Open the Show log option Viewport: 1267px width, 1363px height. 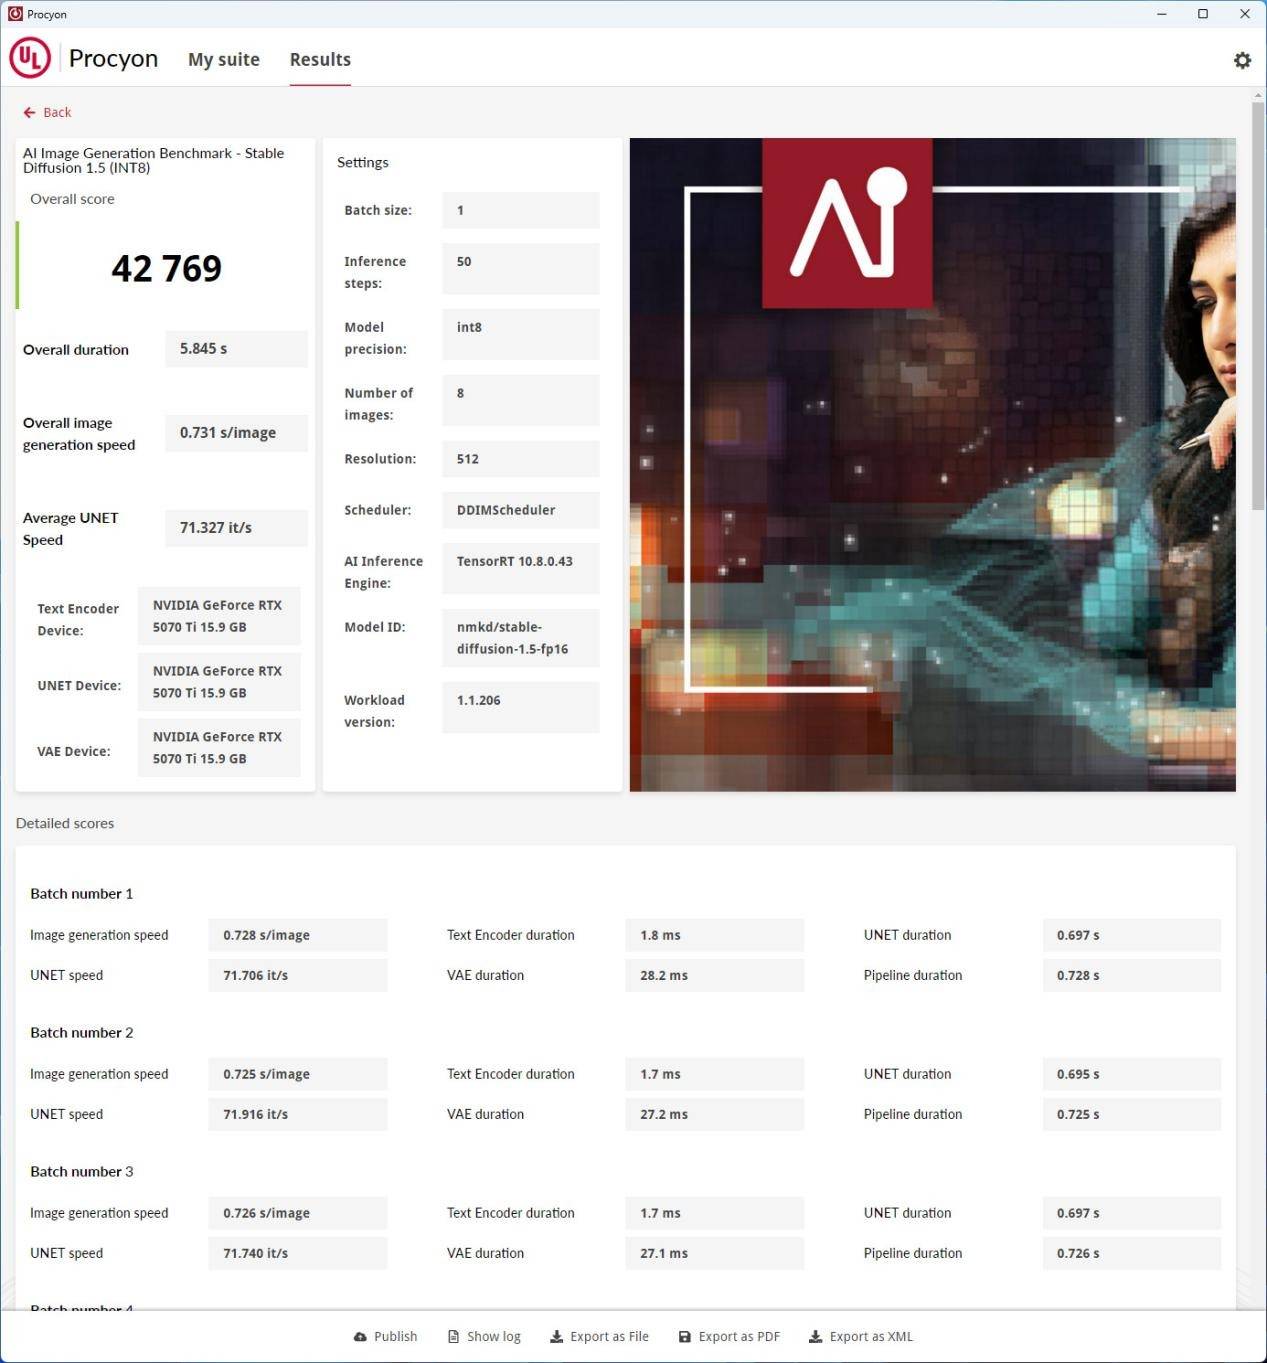point(484,1336)
